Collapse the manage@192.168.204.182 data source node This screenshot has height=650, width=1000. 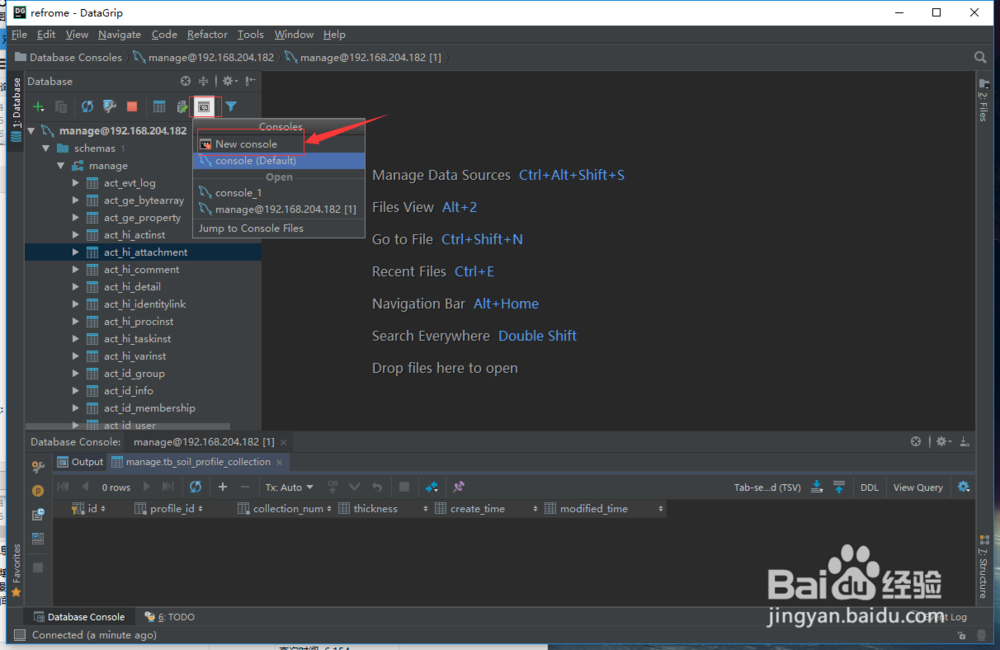pos(31,131)
